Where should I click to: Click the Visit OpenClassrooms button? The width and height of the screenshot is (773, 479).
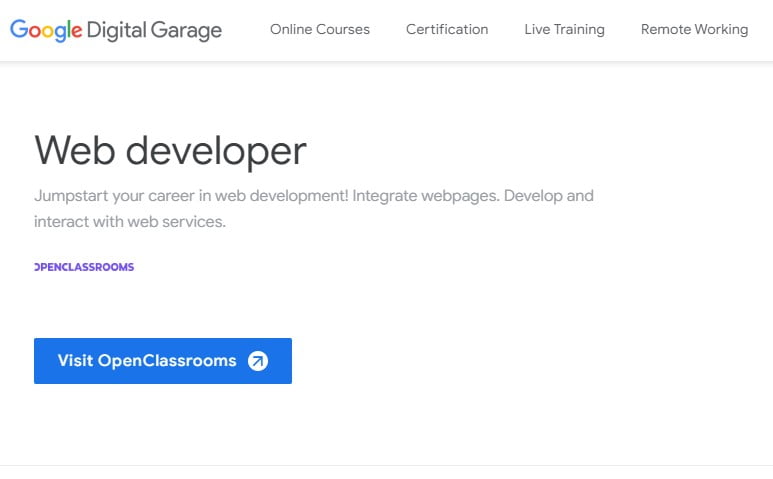[163, 361]
